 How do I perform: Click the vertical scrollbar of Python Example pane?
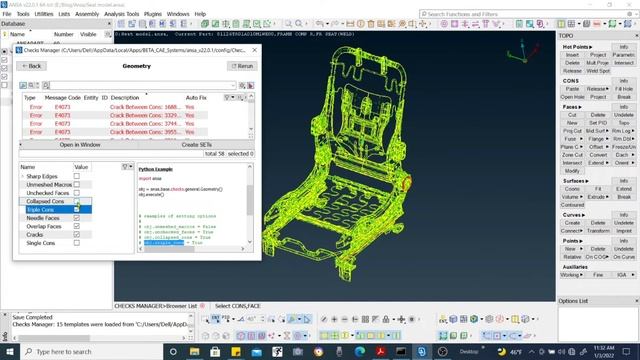(250, 200)
